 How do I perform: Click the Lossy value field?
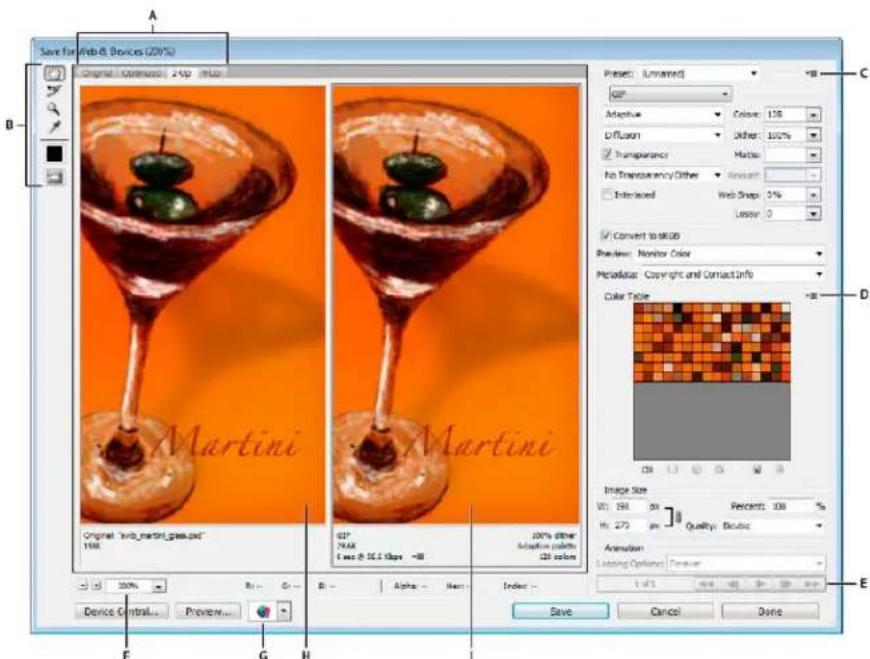[785, 214]
